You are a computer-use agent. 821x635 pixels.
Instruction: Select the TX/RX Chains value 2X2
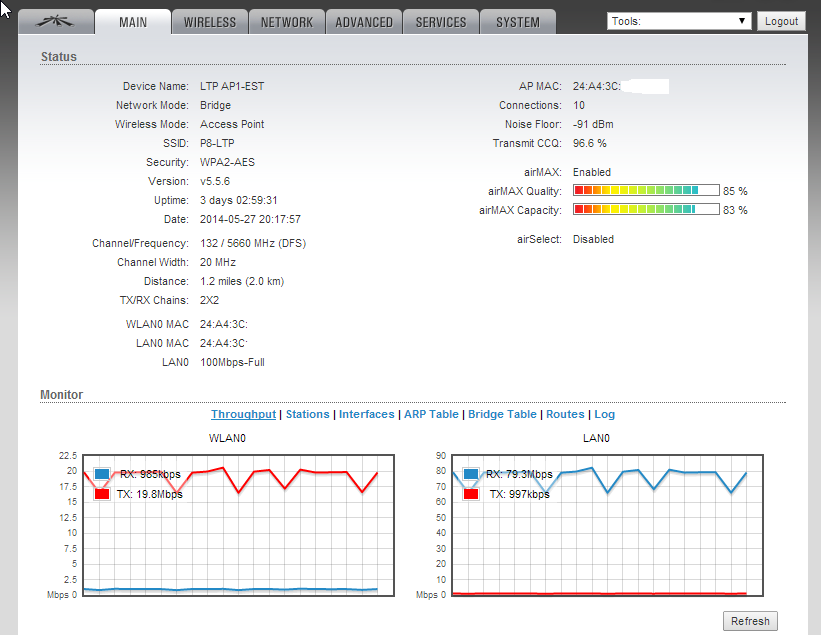pyautogui.click(x=209, y=300)
